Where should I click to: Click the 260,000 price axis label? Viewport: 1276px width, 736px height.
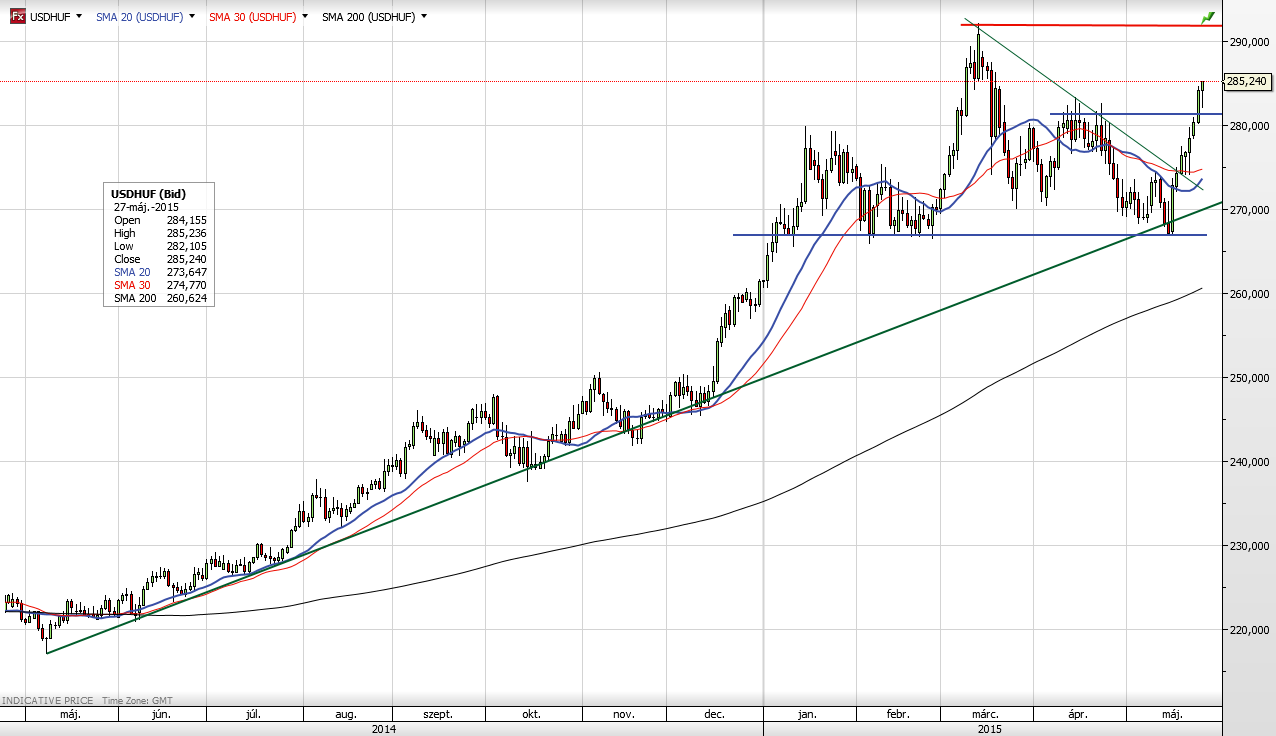1250,294
